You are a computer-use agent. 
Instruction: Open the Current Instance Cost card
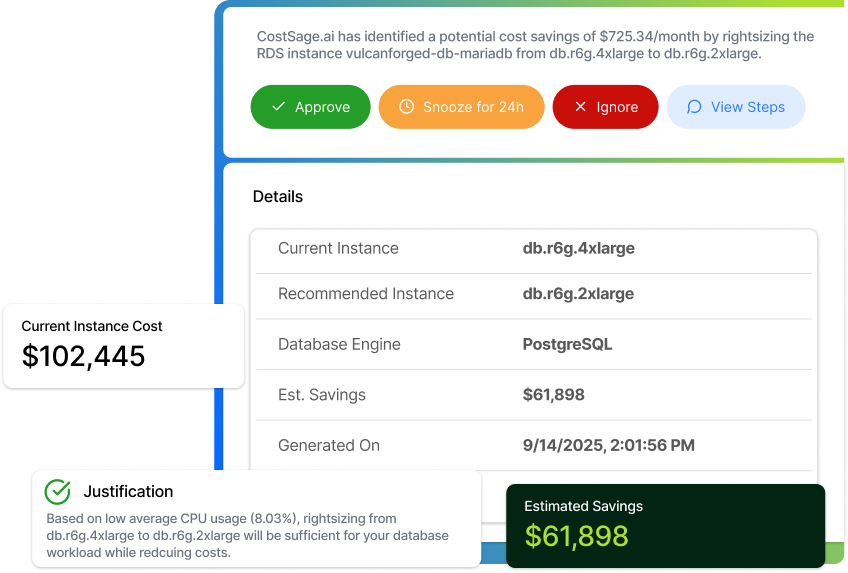click(123, 345)
